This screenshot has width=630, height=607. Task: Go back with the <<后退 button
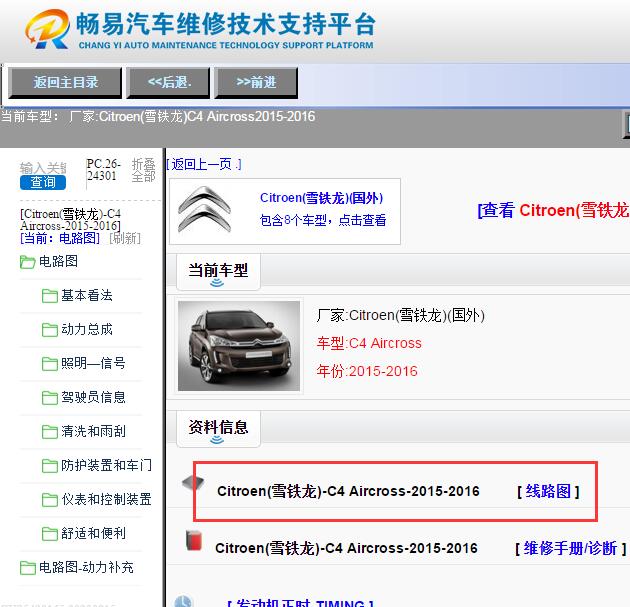coord(168,82)
